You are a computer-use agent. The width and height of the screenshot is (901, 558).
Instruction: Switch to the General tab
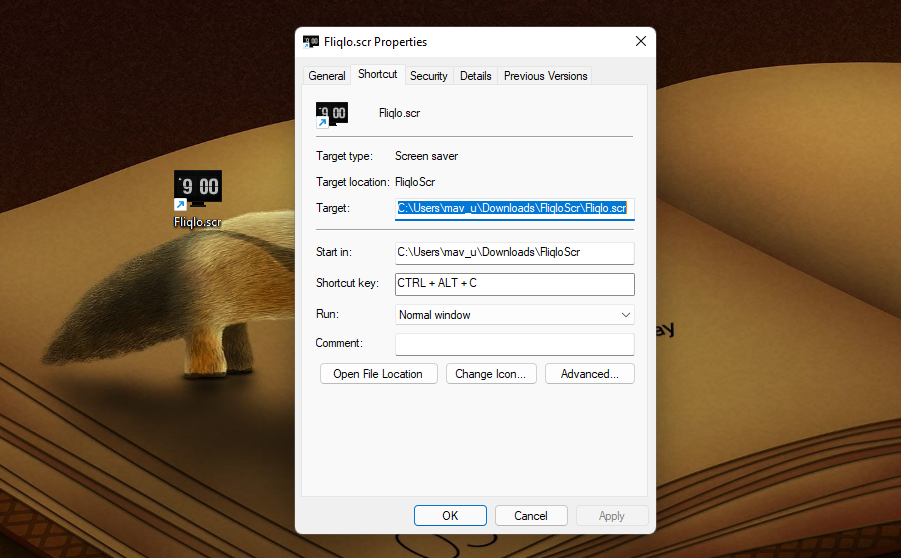click(x=327, y=76)
